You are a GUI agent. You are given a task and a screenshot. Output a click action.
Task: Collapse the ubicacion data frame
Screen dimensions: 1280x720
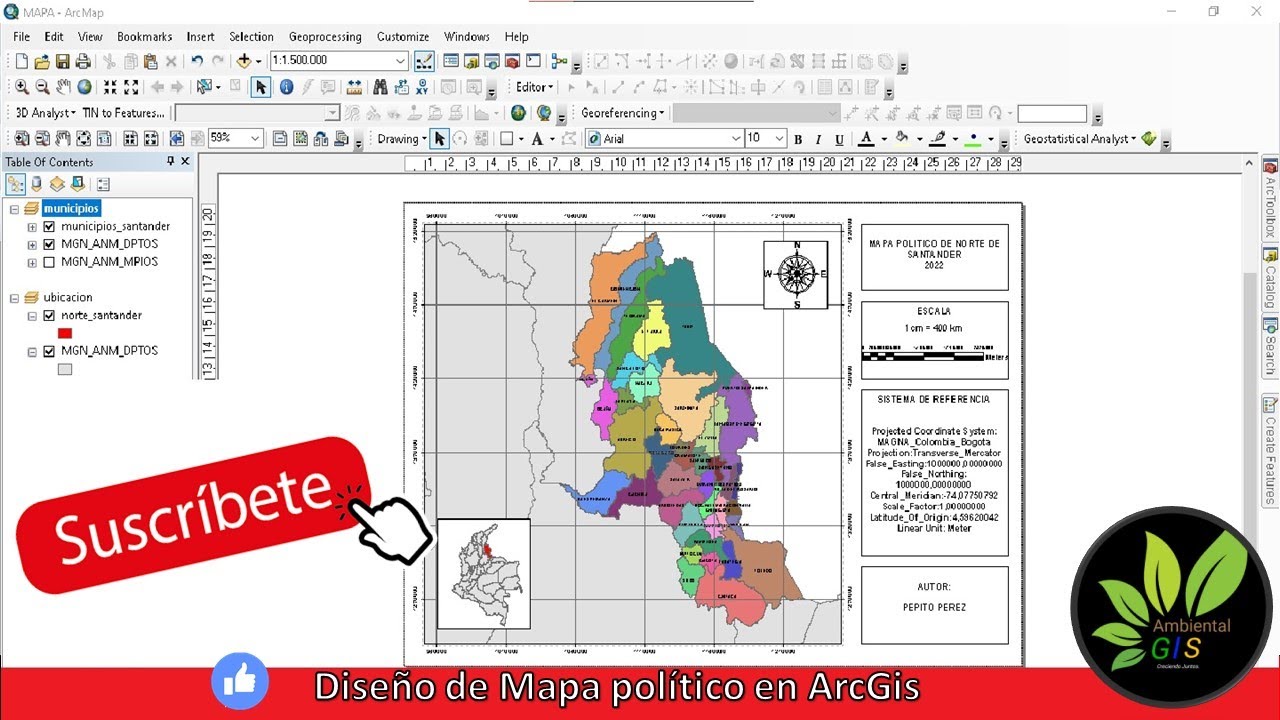coord(14,297)
